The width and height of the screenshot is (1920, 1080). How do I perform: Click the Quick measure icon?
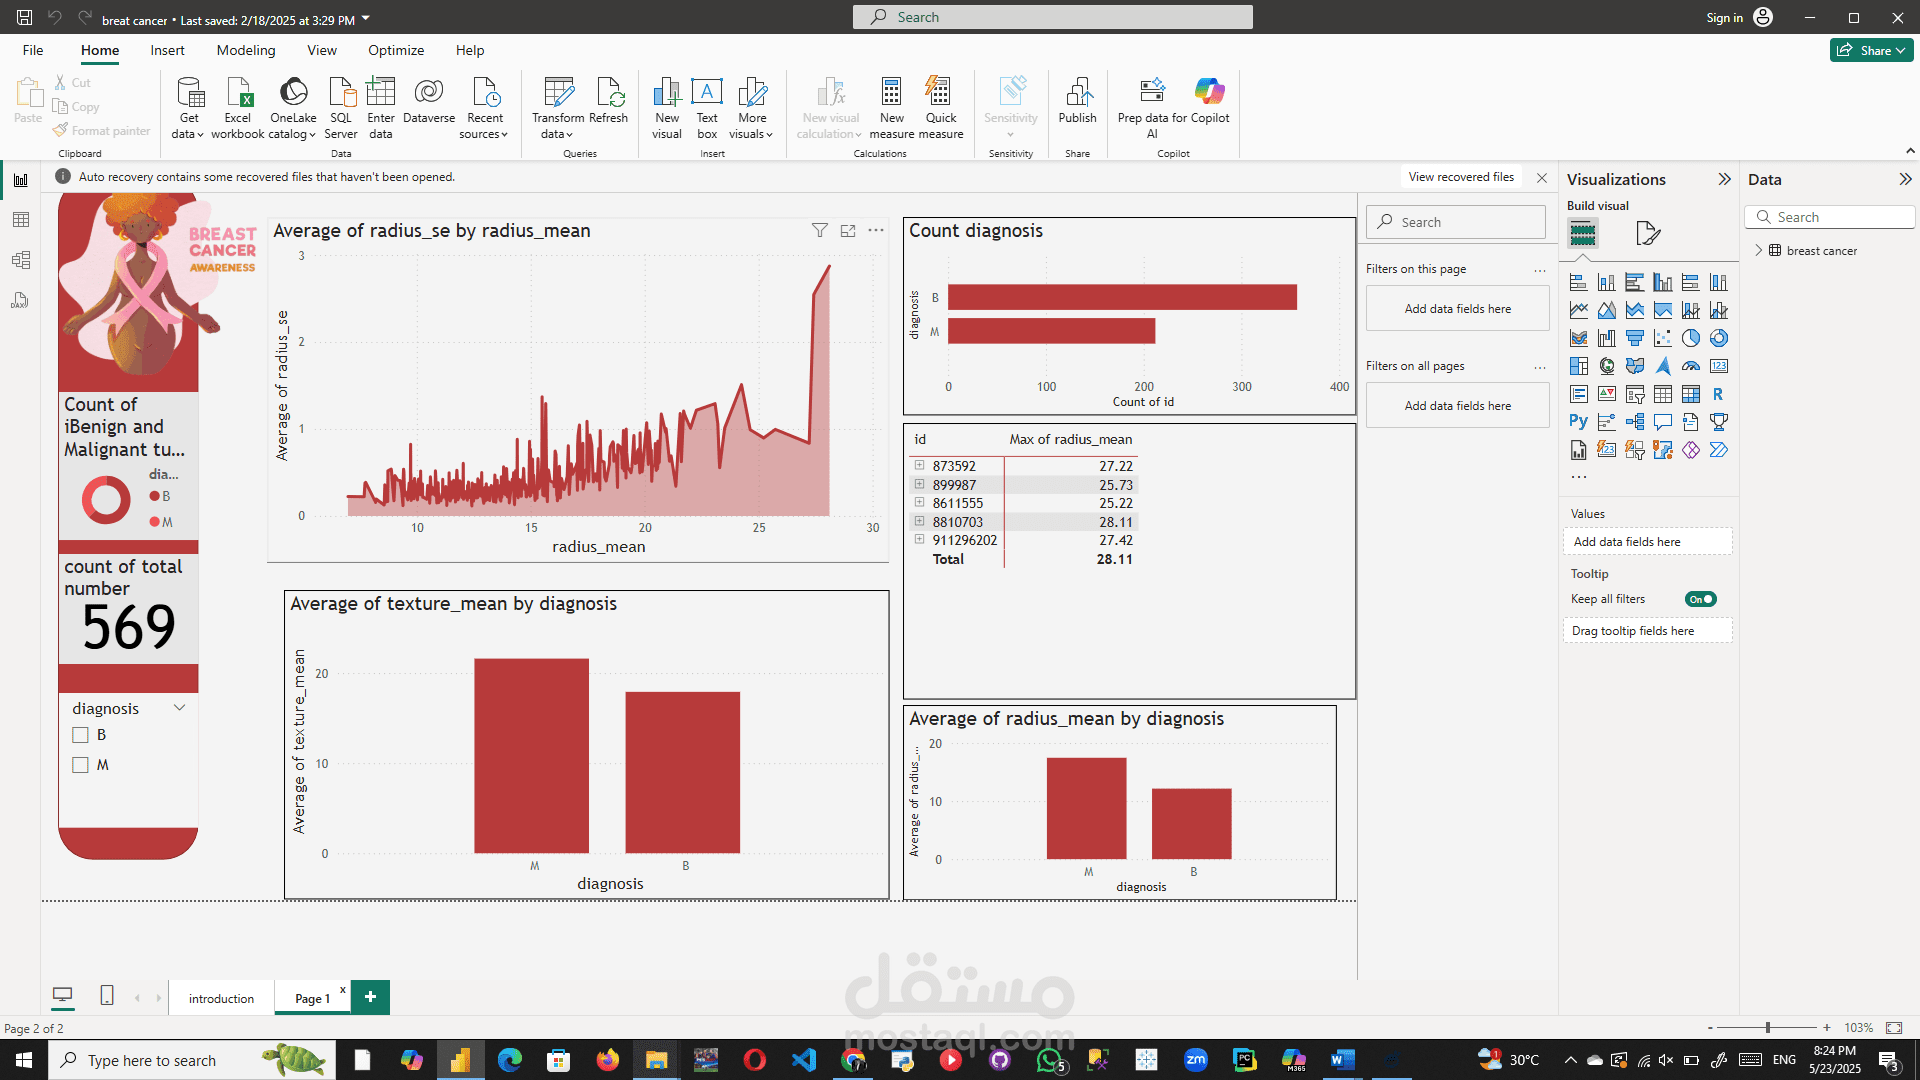click(940, 93)
